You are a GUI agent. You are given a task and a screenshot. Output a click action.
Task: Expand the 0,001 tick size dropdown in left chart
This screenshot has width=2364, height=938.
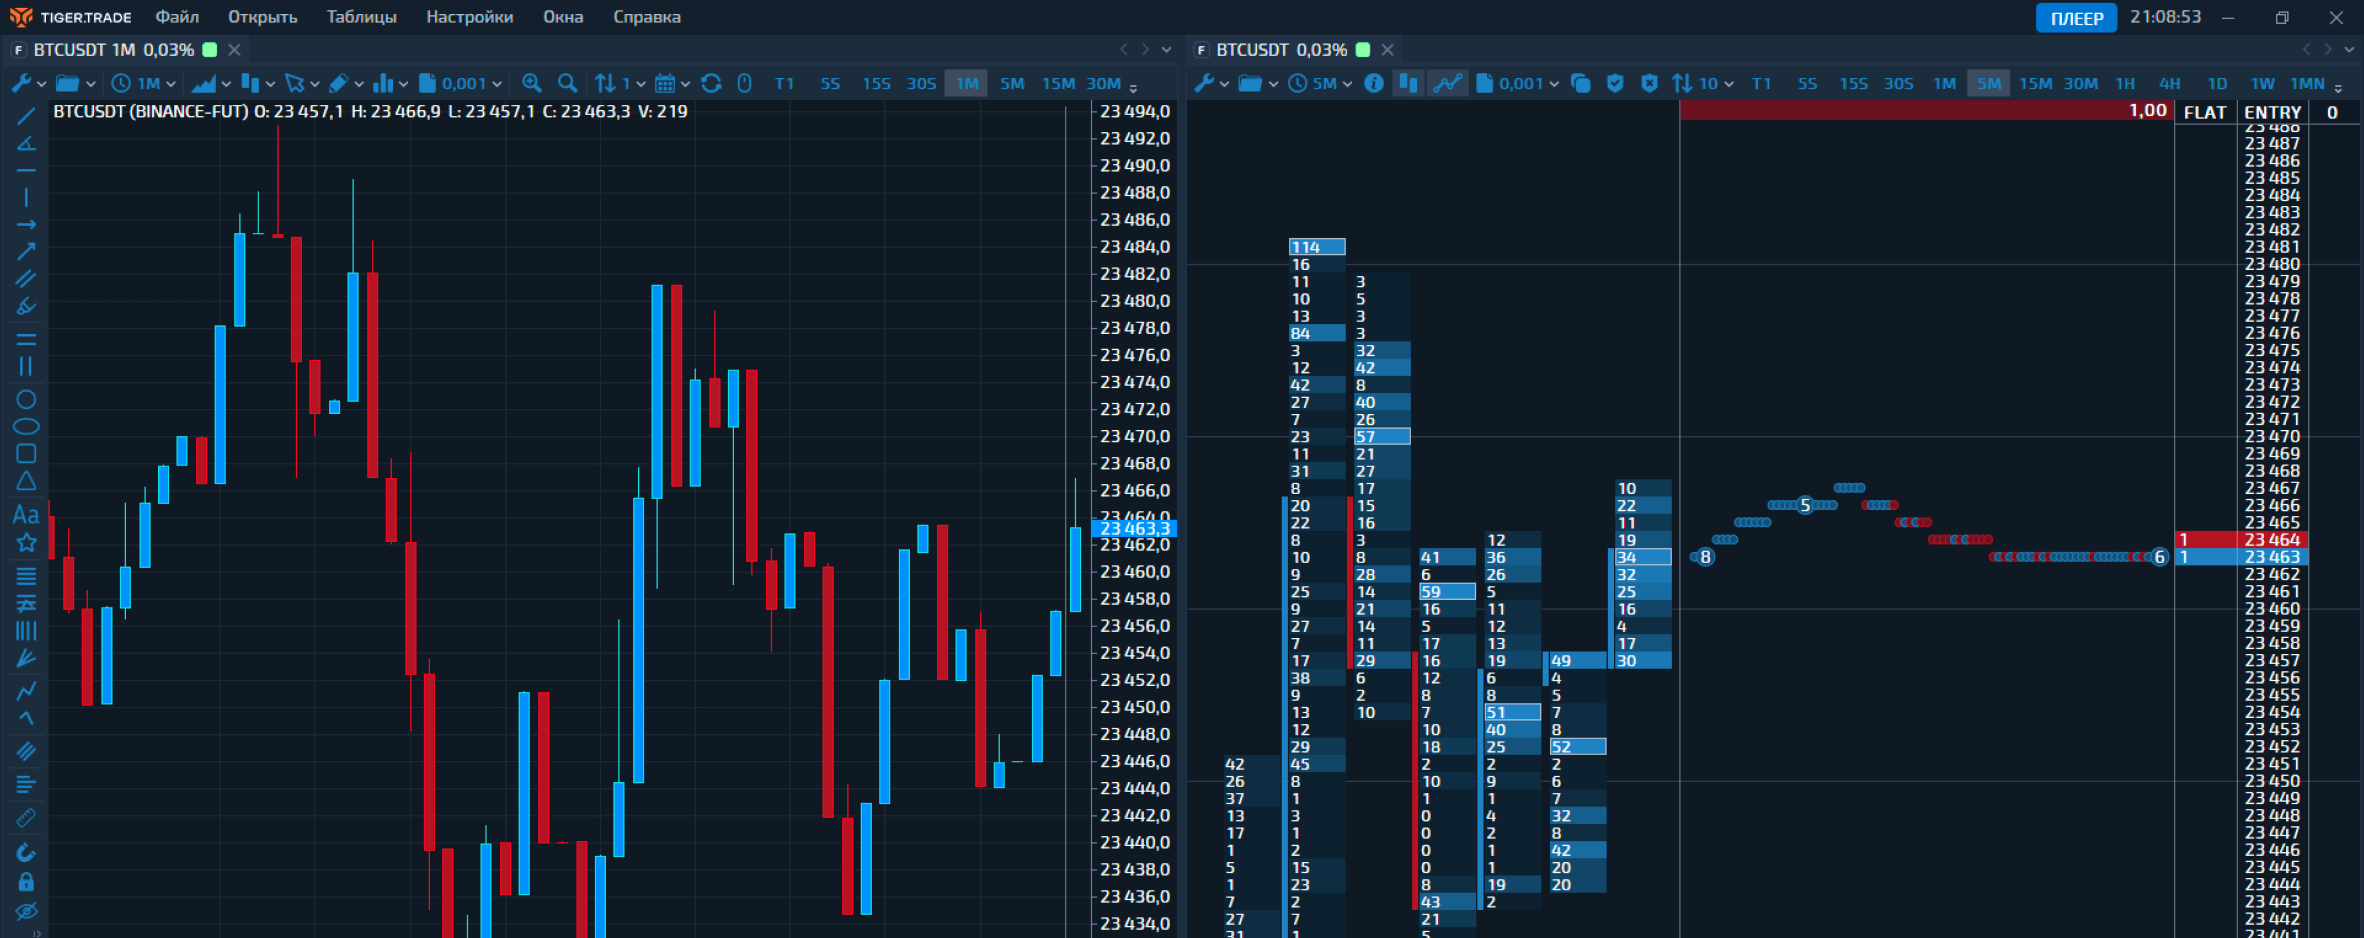point(461,84)
